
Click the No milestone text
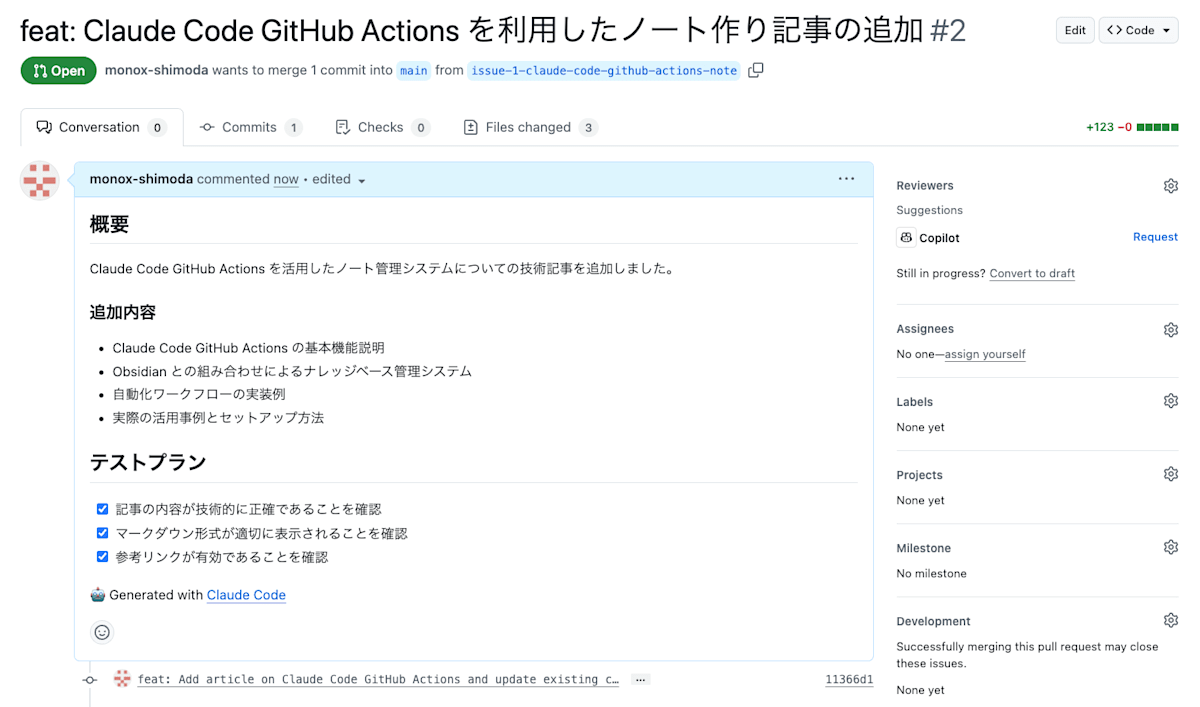pos(931,573)
